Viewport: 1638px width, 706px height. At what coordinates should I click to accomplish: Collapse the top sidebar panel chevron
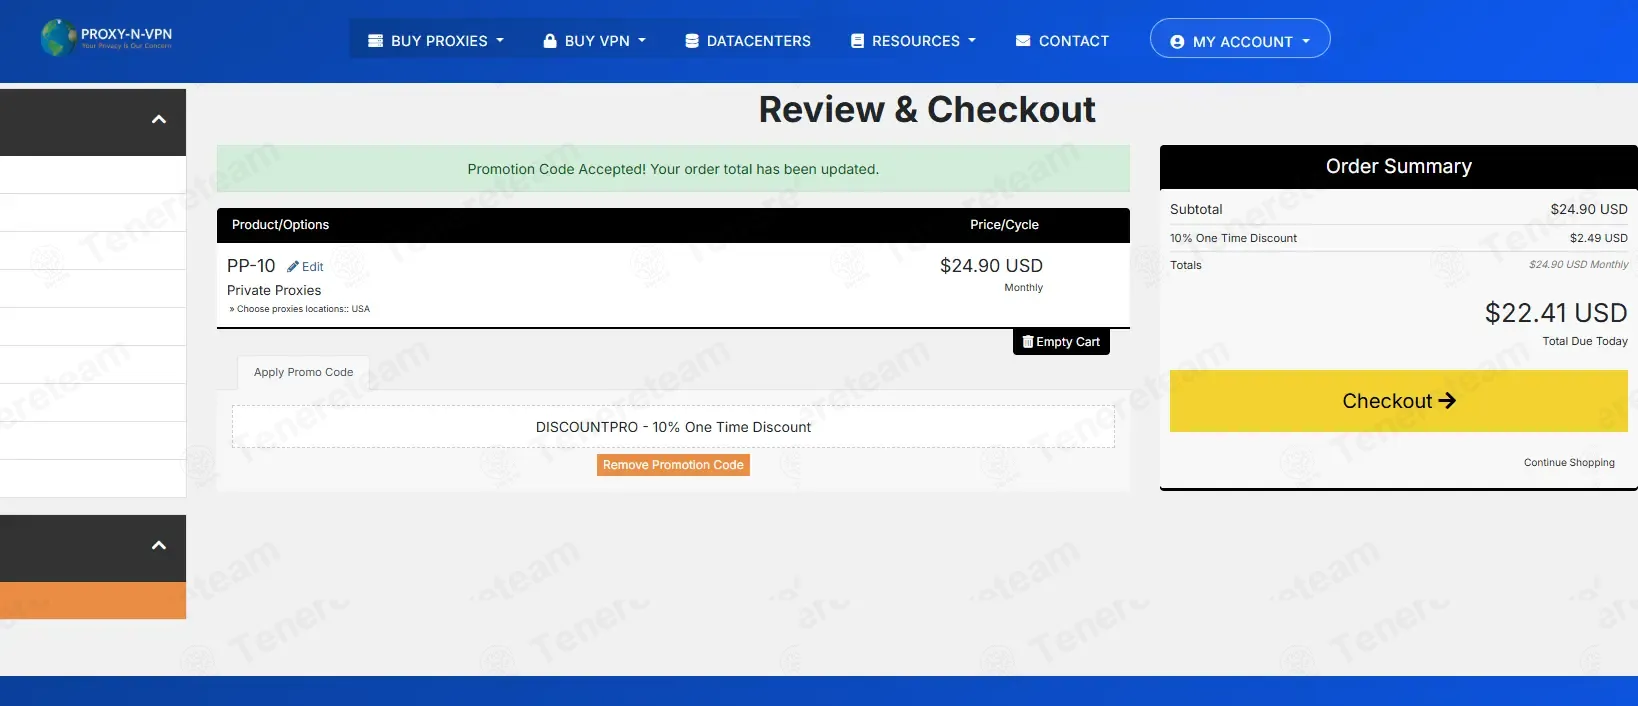click(158, 120)
